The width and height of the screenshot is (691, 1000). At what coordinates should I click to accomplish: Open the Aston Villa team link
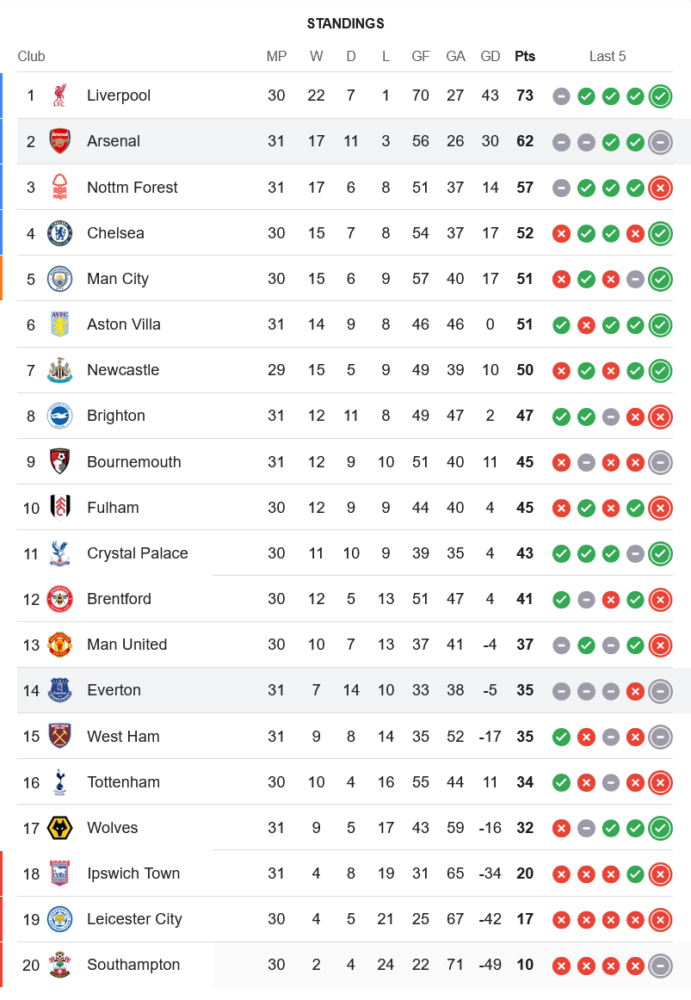(x=124, y=324)
